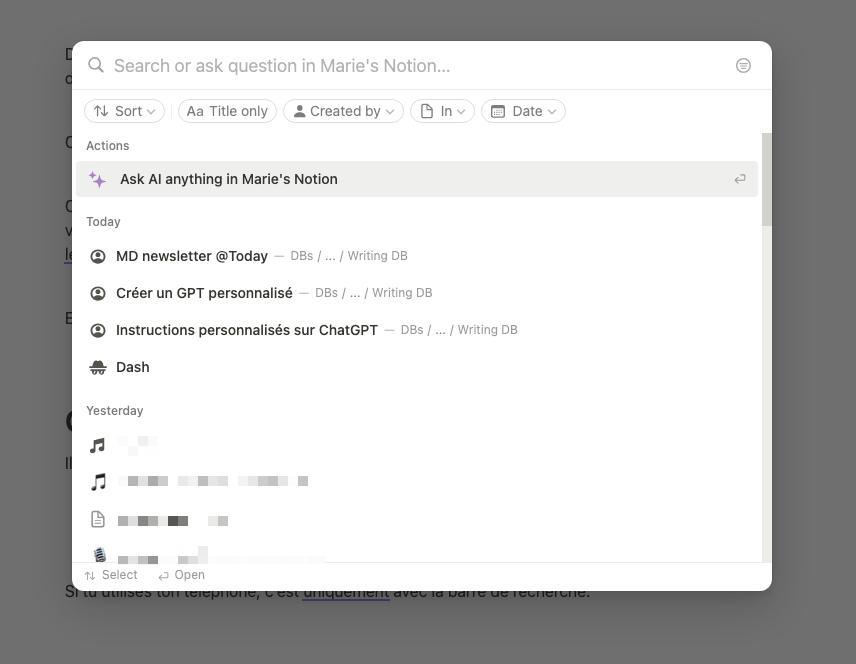Screen dimensions: 856x664
Task: Open the filter options circle icon top right
Action: tap(743, 65)
